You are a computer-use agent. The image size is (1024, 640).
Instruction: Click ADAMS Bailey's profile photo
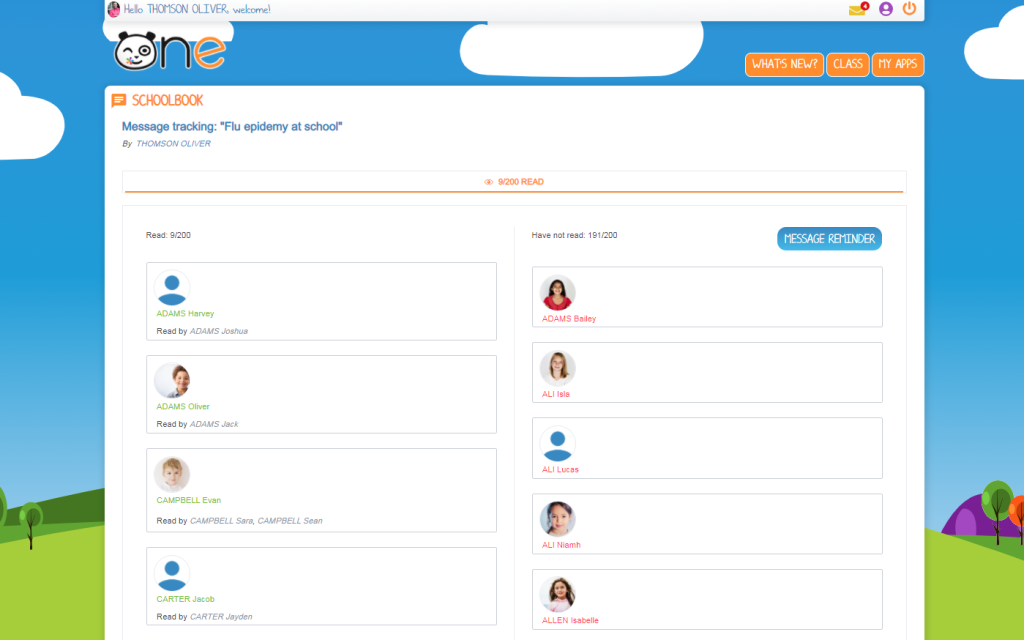pyautogui.click(x=558, y=293)
